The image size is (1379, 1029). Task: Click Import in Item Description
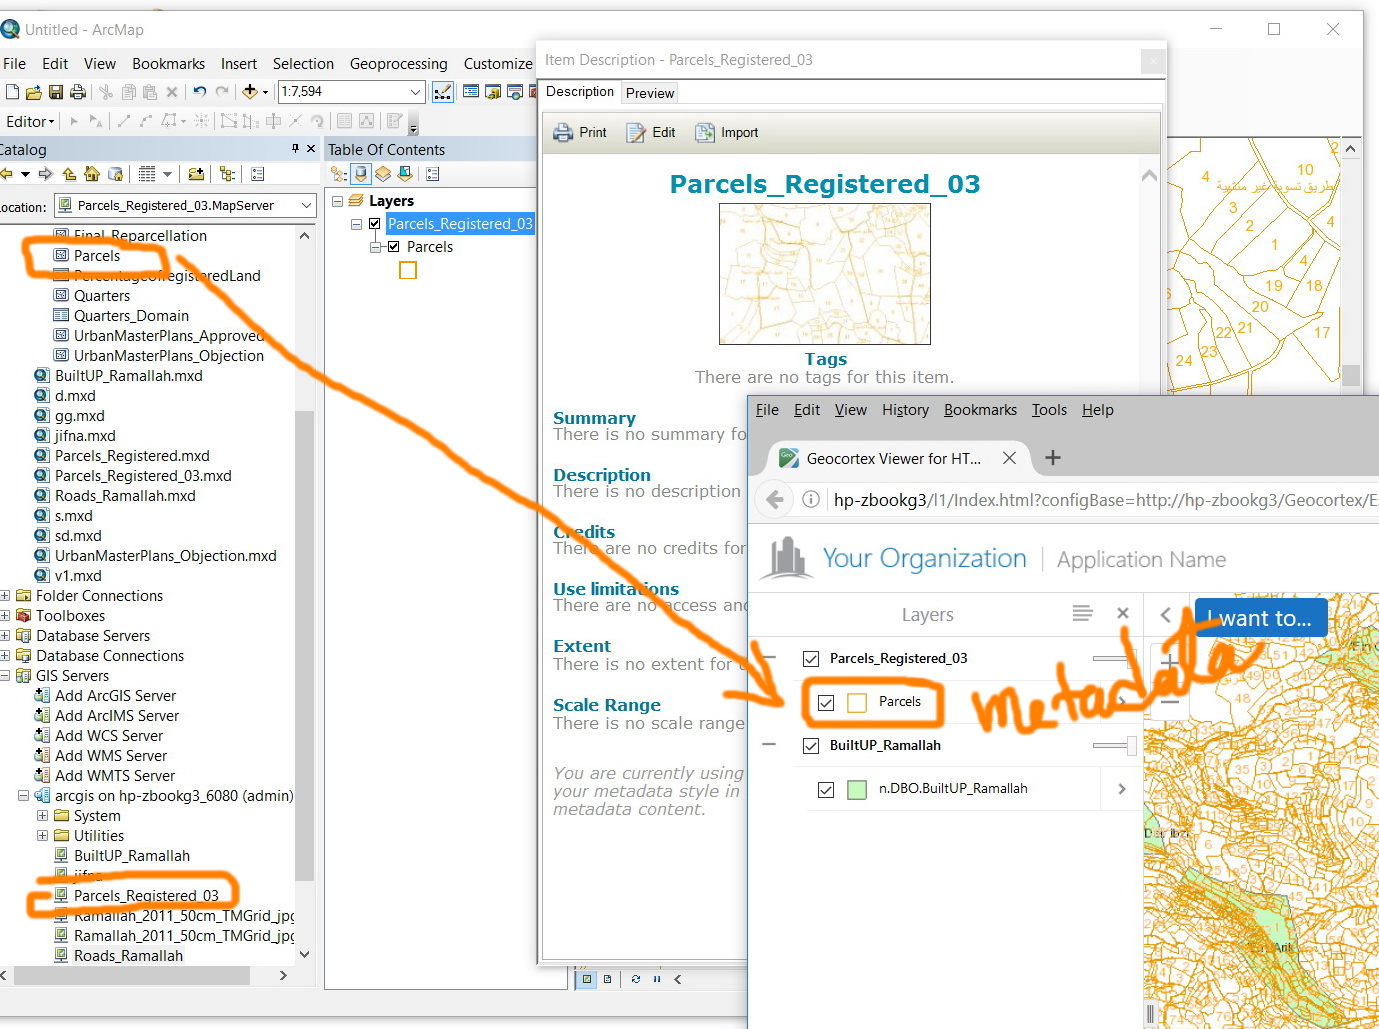(x=727, y=133)
